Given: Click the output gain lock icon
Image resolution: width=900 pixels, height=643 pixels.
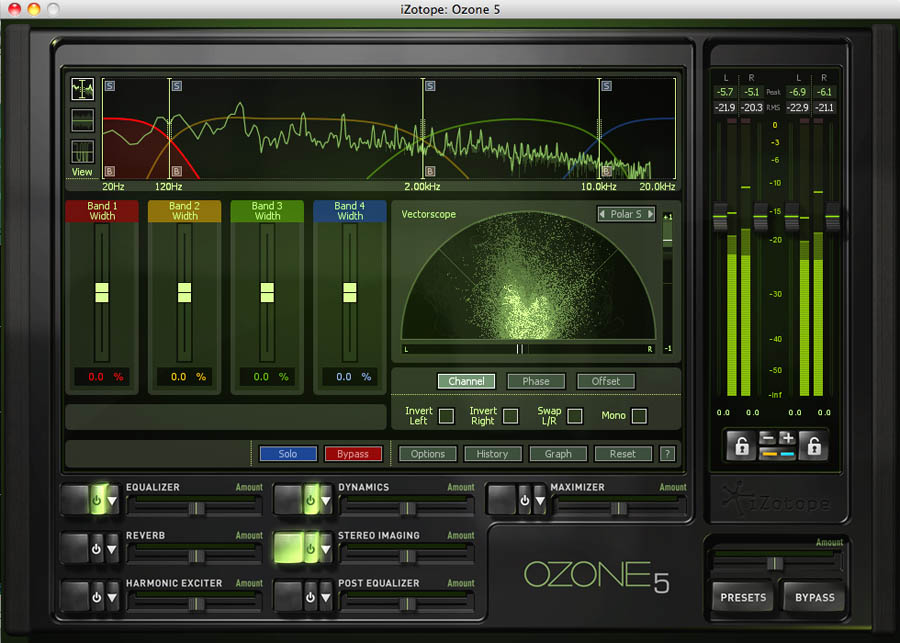Looking at the screenshot, I should click(813, 446).
